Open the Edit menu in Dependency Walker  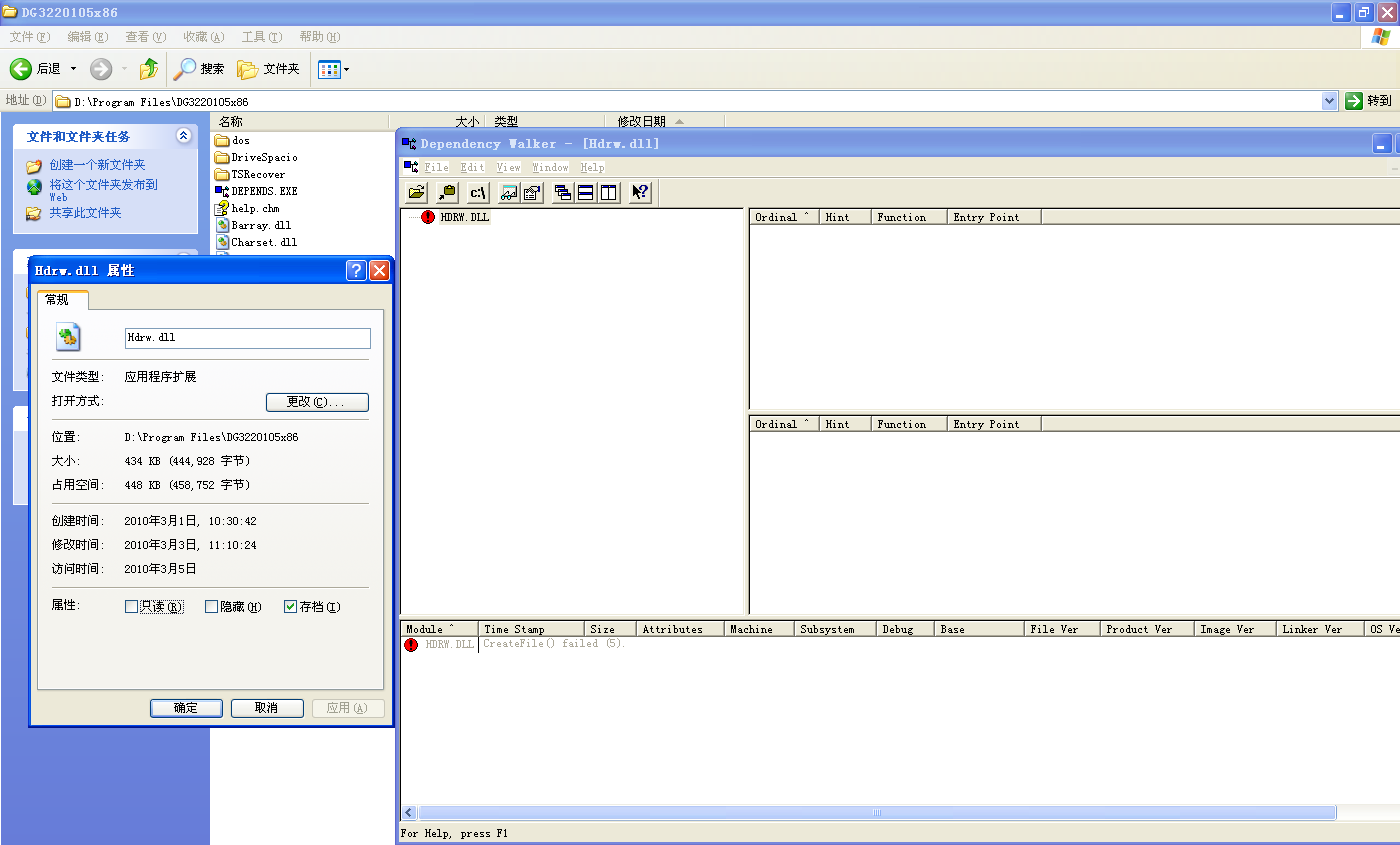coord(472,167)
